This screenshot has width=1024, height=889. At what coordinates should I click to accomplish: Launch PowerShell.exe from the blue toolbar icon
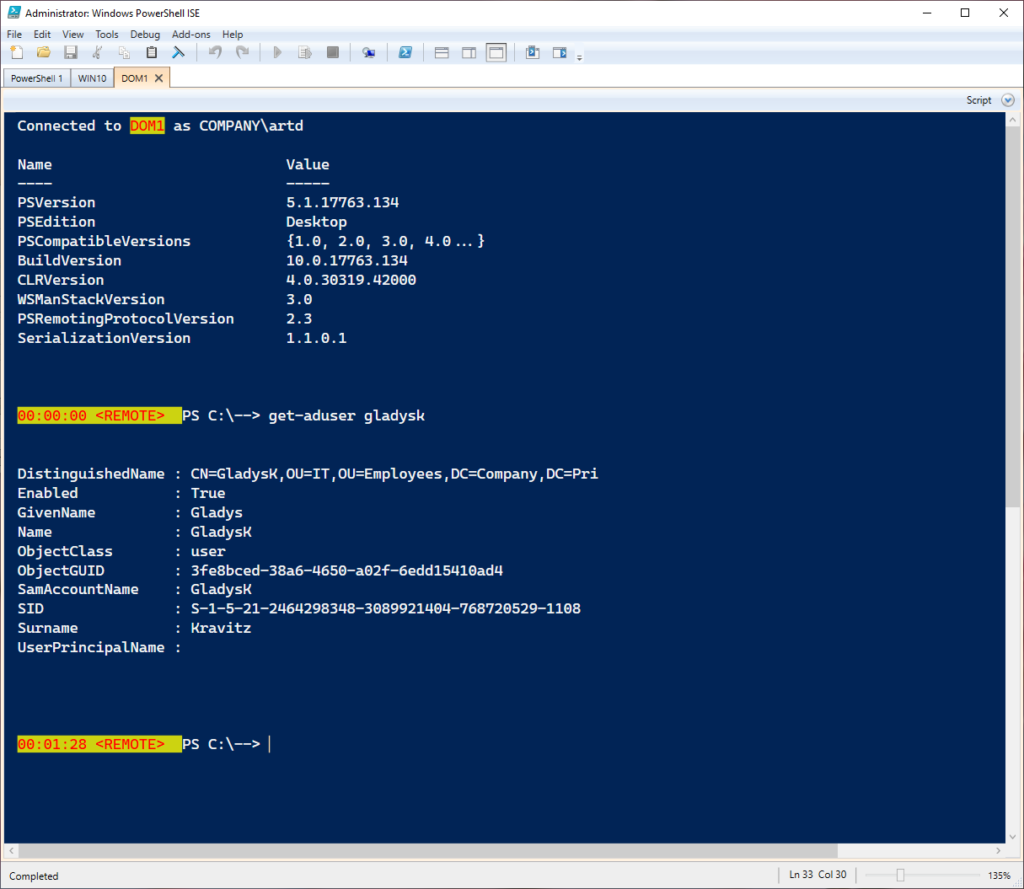click(407, 52)
